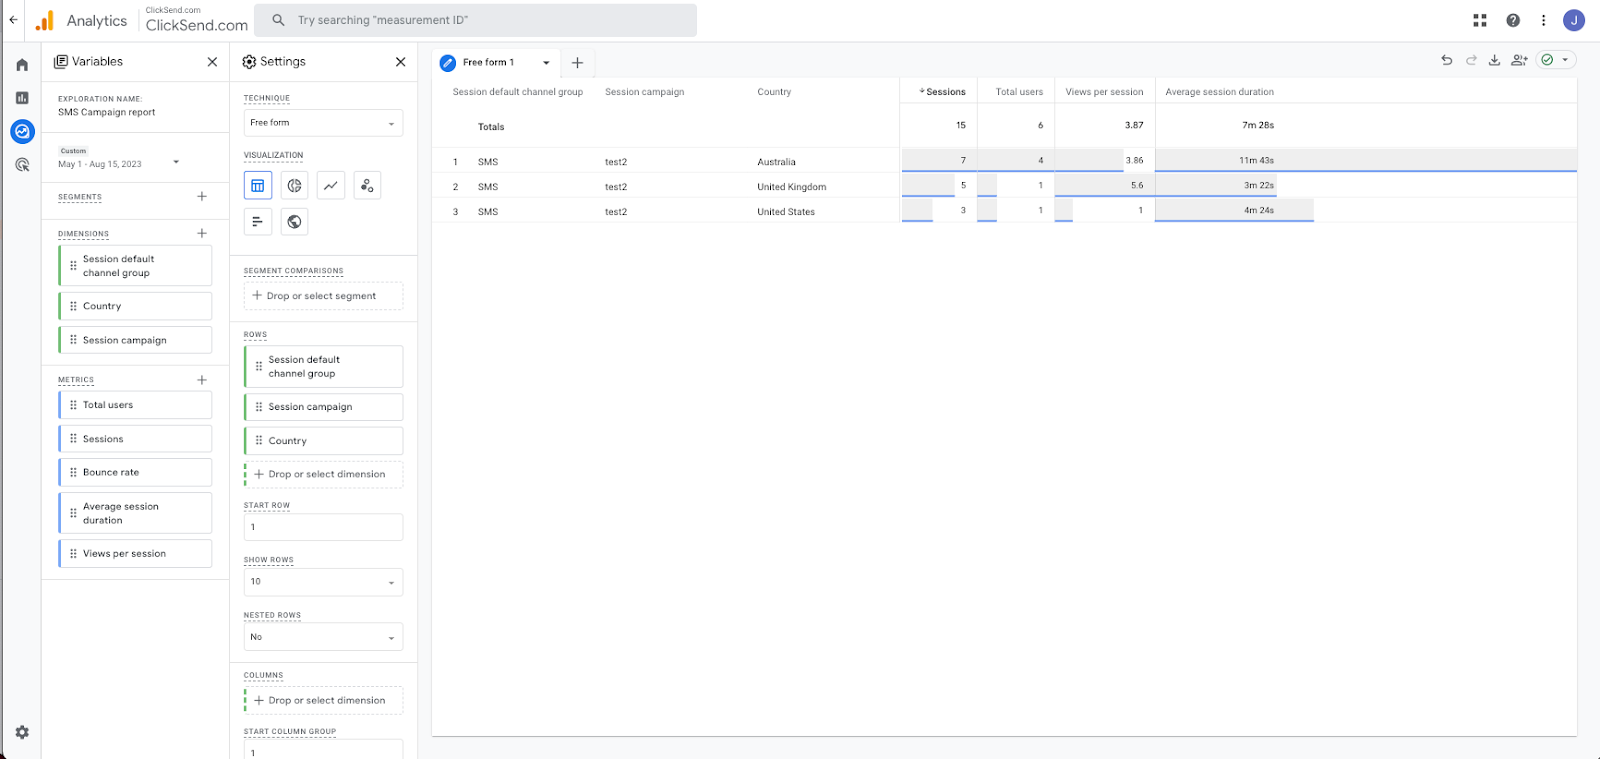Screen dimensions: 1600x759
Task: Switch to the Free form 1 tab
Action: [x=488, y=62]
